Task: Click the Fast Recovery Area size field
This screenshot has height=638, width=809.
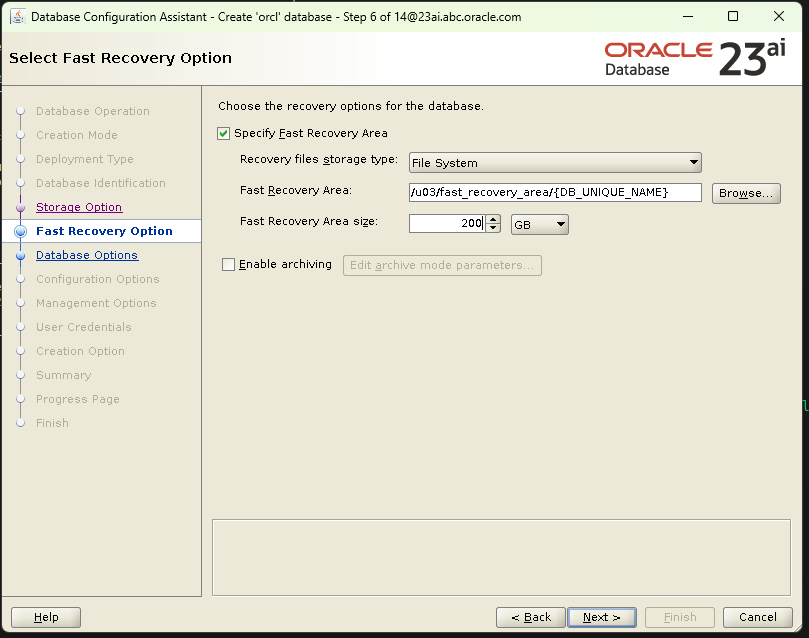Action: pos(446,225)
